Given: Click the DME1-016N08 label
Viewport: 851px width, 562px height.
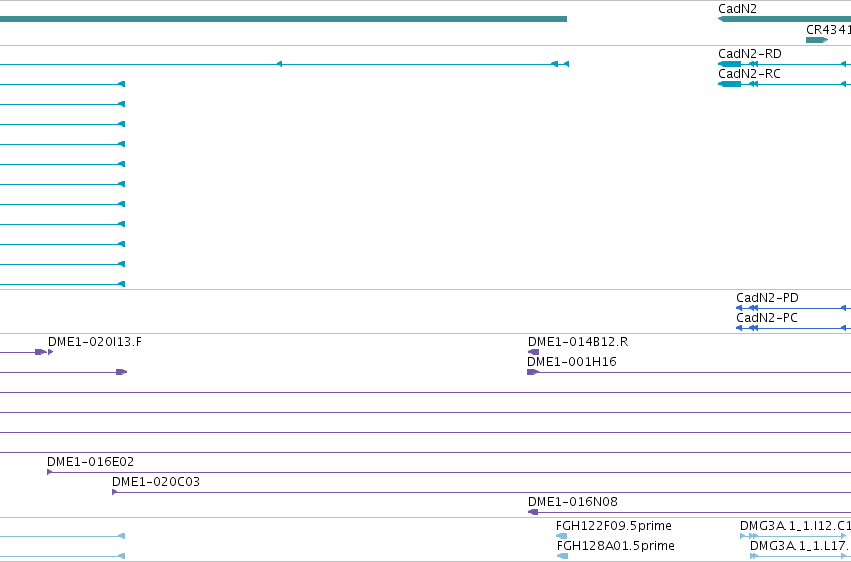Looking at the screenshot, I should click(x=573, y=502).
